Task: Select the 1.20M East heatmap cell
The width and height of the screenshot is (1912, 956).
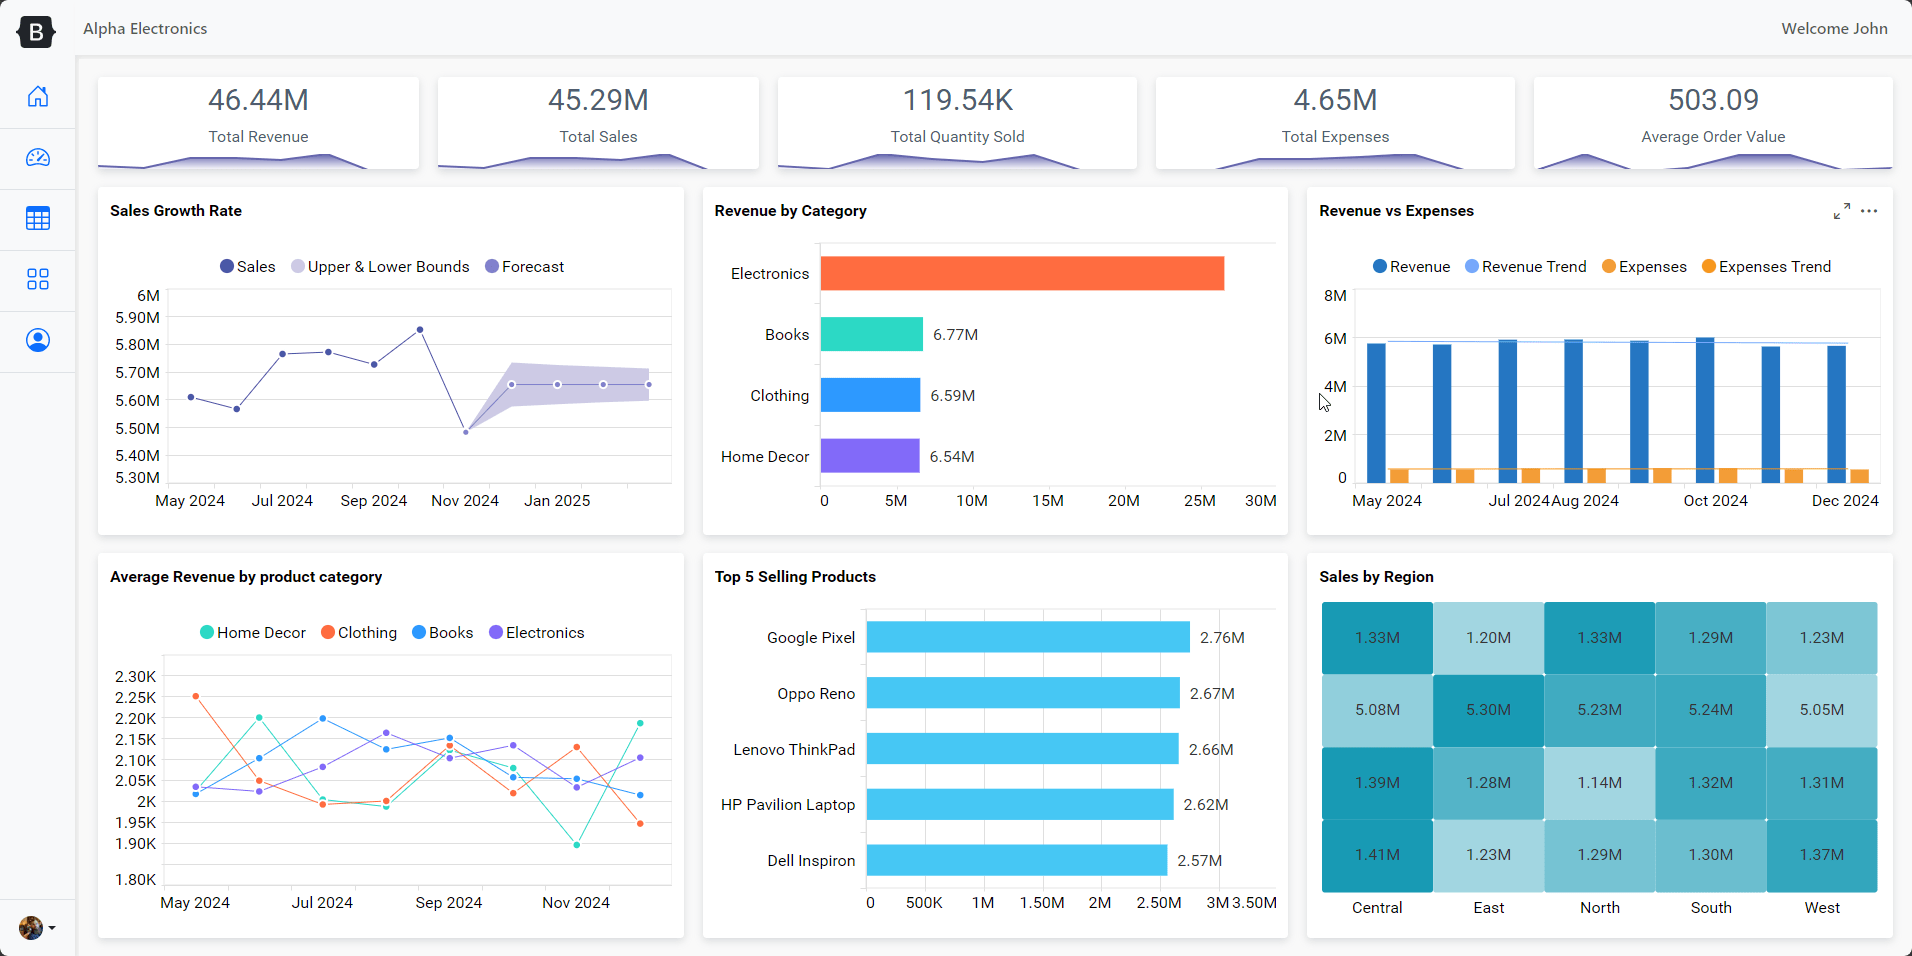Action: tap(1488, 638)
